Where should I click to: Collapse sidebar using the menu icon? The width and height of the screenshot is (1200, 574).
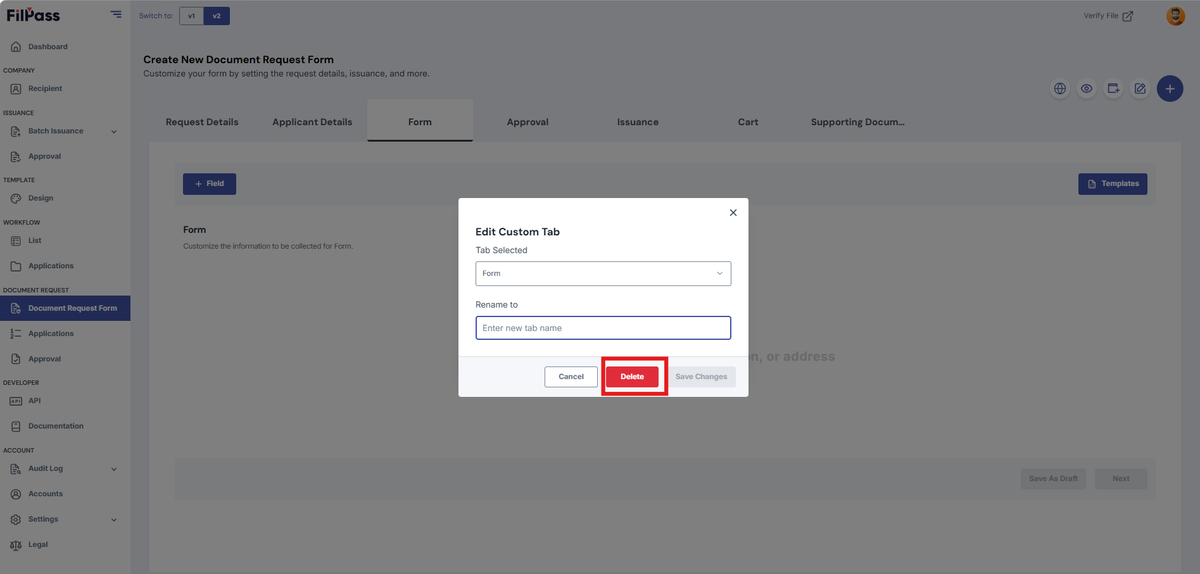[116, 15]
